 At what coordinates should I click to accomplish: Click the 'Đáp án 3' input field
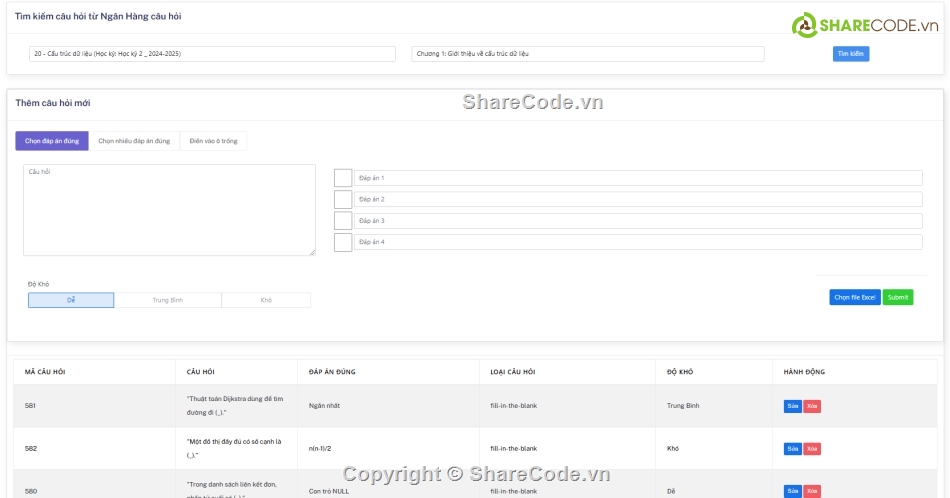tap(638, 221)
